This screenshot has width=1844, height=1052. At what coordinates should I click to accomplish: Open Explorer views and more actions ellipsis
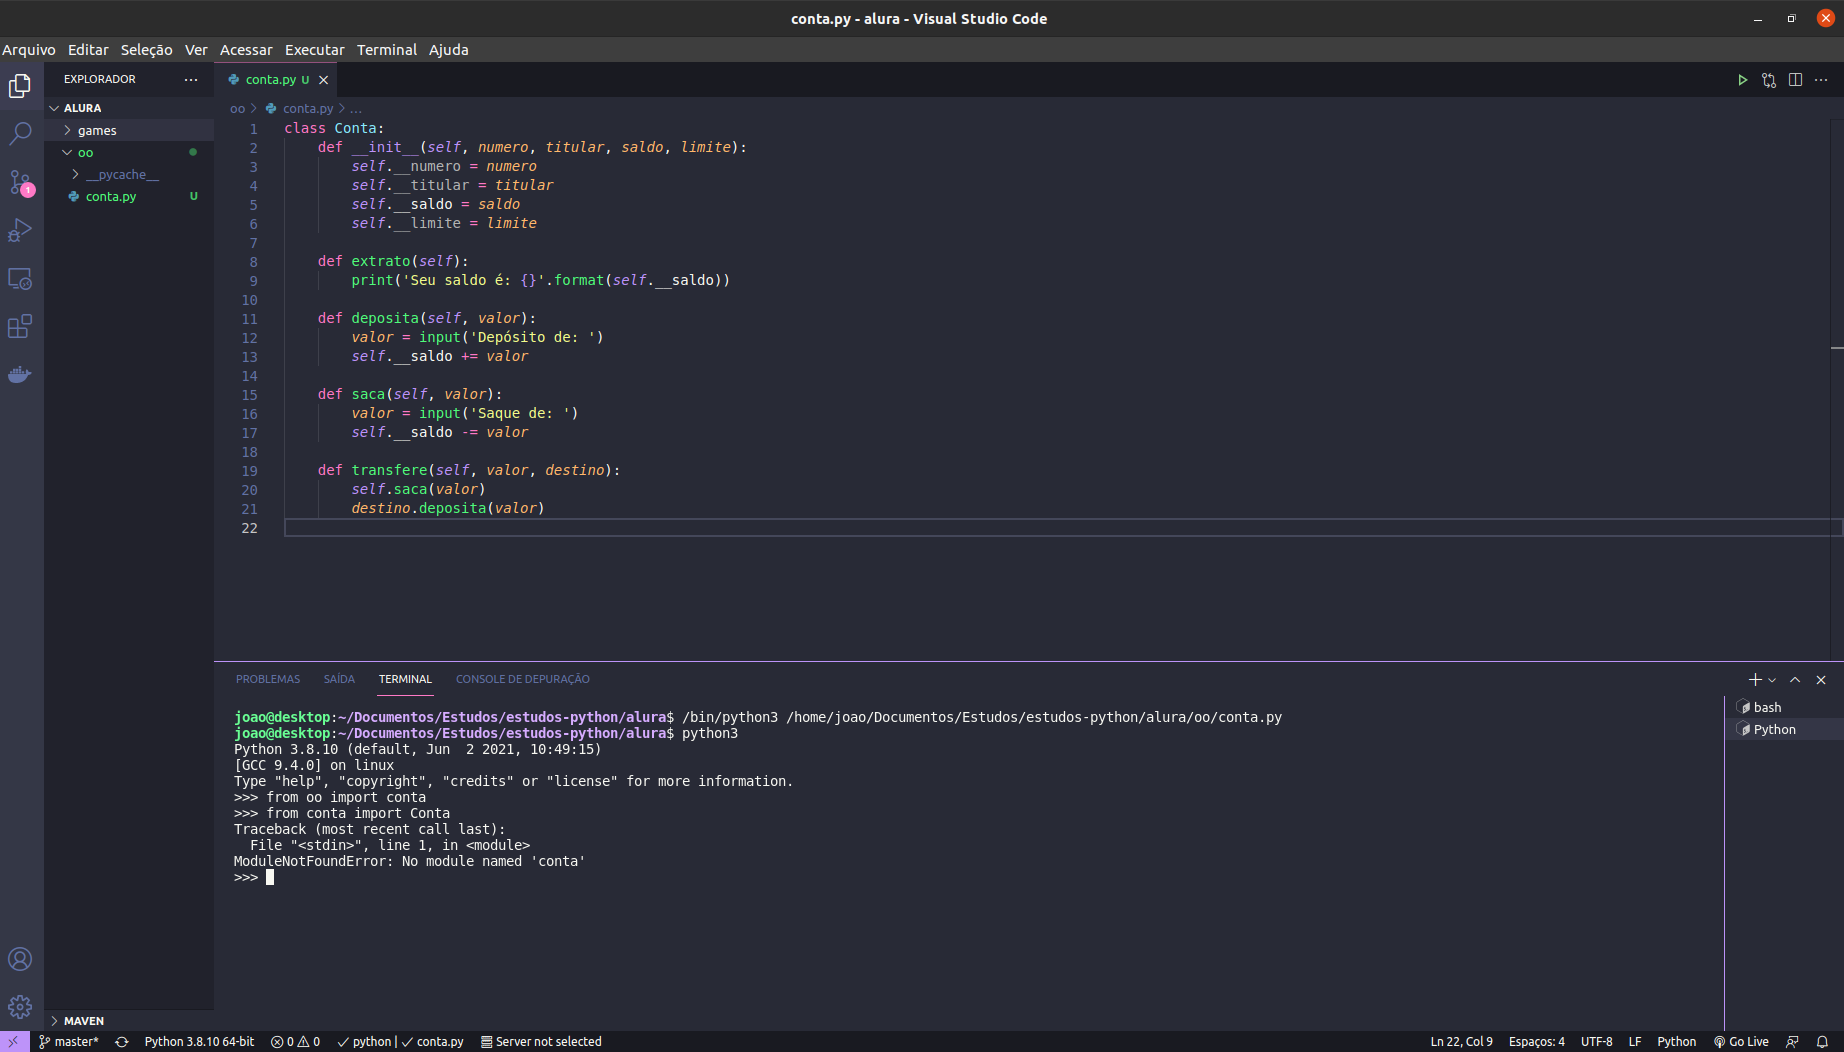point(191,79)
